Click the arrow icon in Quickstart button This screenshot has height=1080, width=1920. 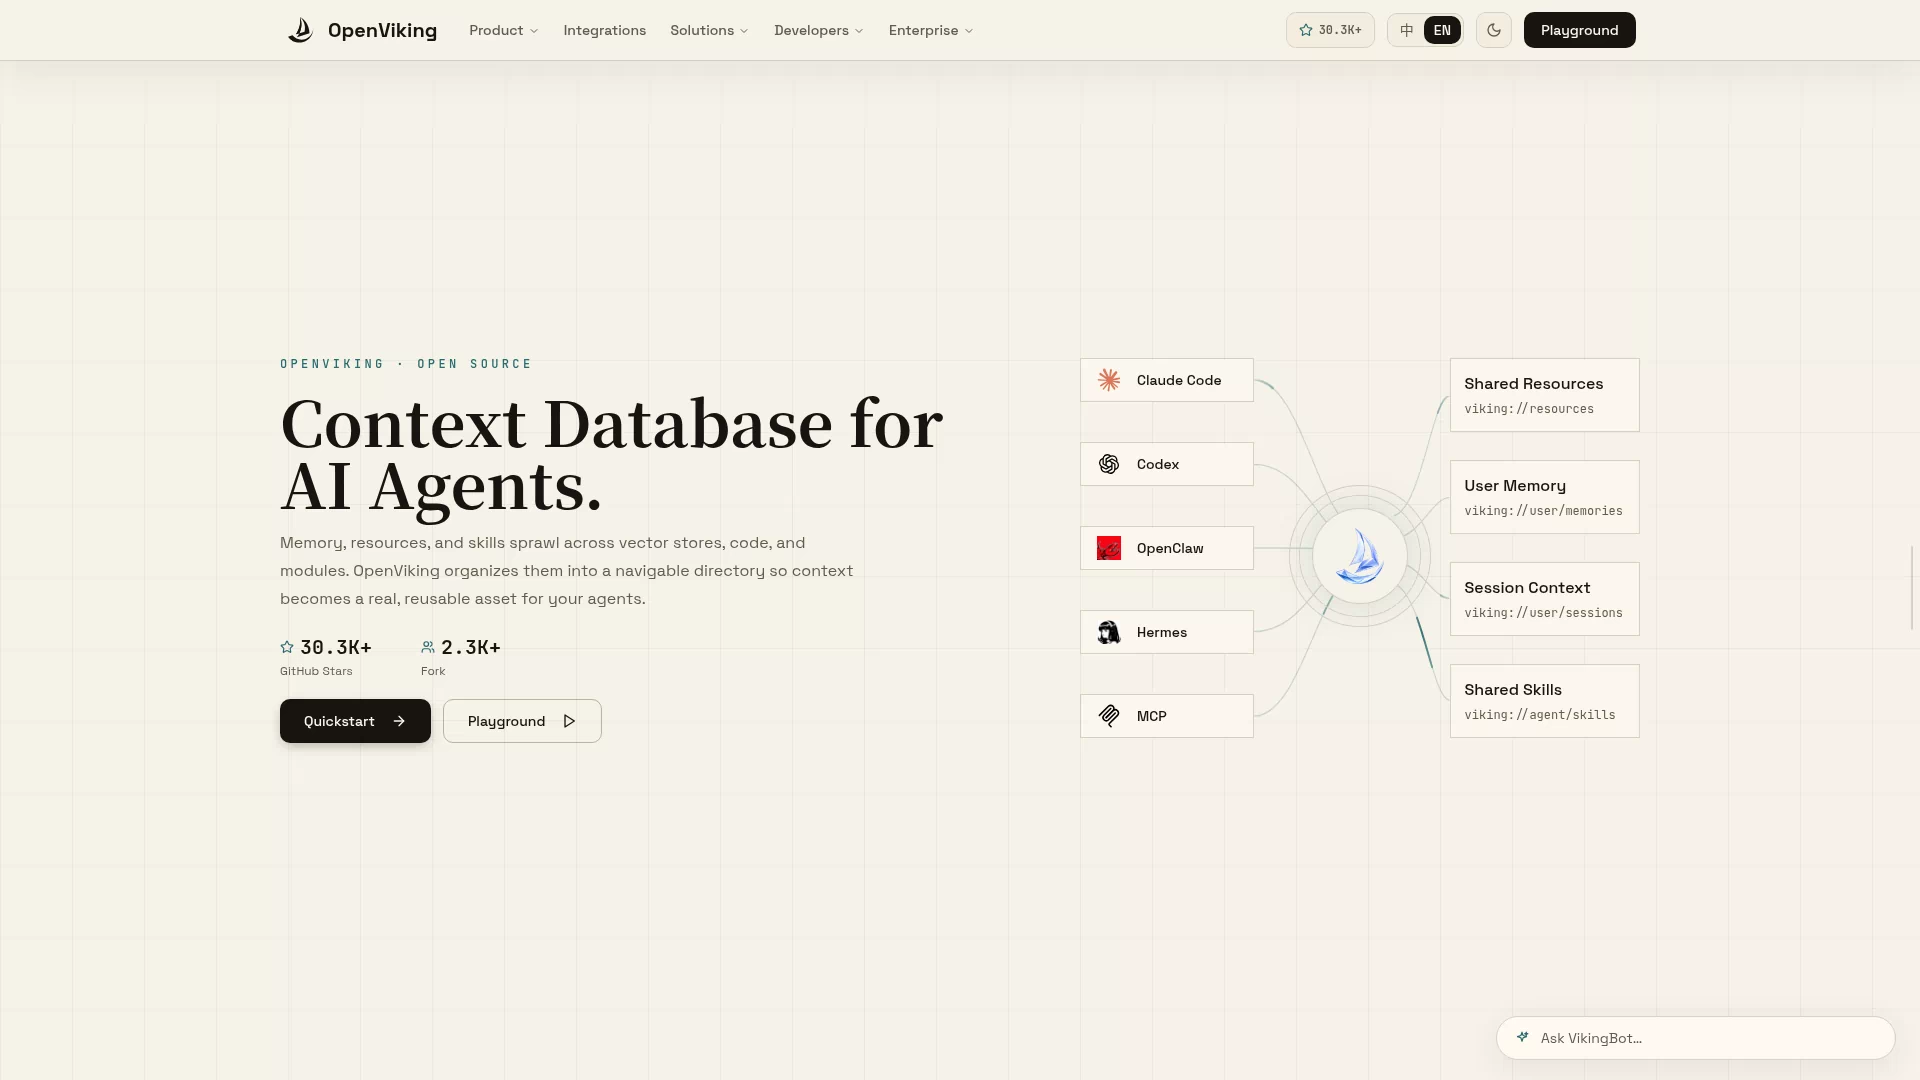[399, 721]
